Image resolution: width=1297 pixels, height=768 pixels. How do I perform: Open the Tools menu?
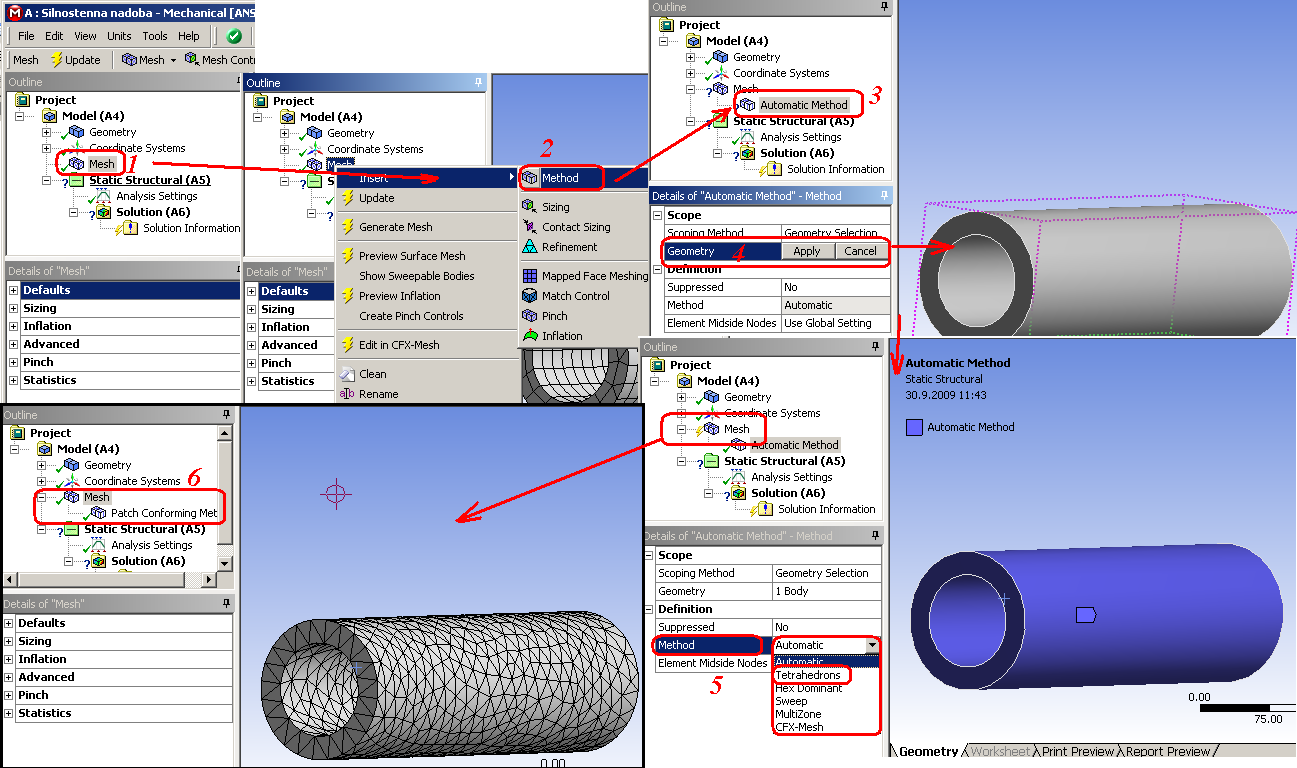(155, 36)
